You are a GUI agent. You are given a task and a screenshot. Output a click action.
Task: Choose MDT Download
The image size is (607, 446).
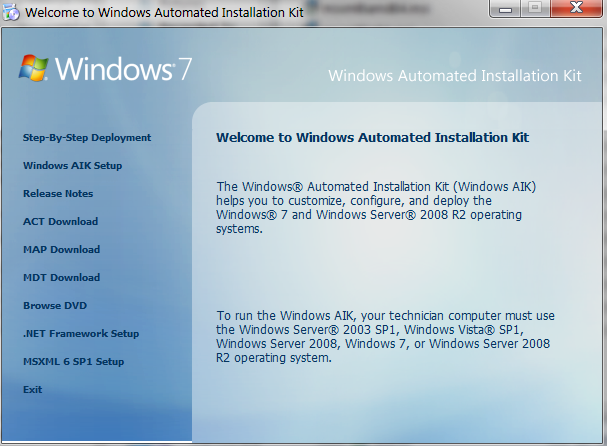click(x=62, y=278)
